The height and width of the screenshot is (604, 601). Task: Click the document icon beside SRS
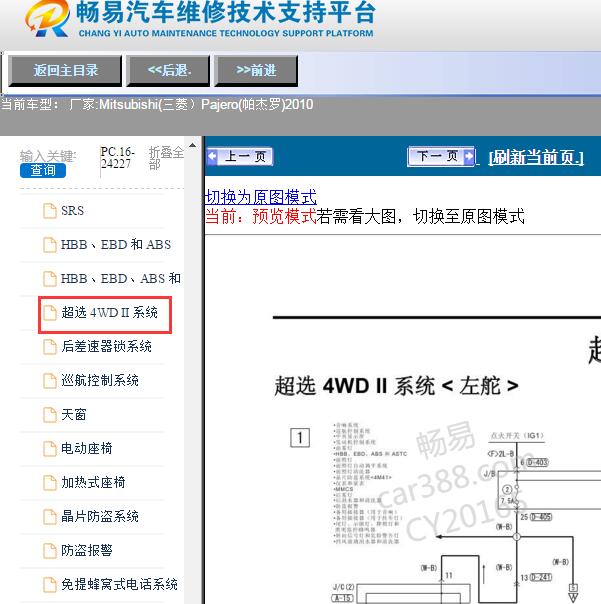pyautogui.click(x=49, y=211)
